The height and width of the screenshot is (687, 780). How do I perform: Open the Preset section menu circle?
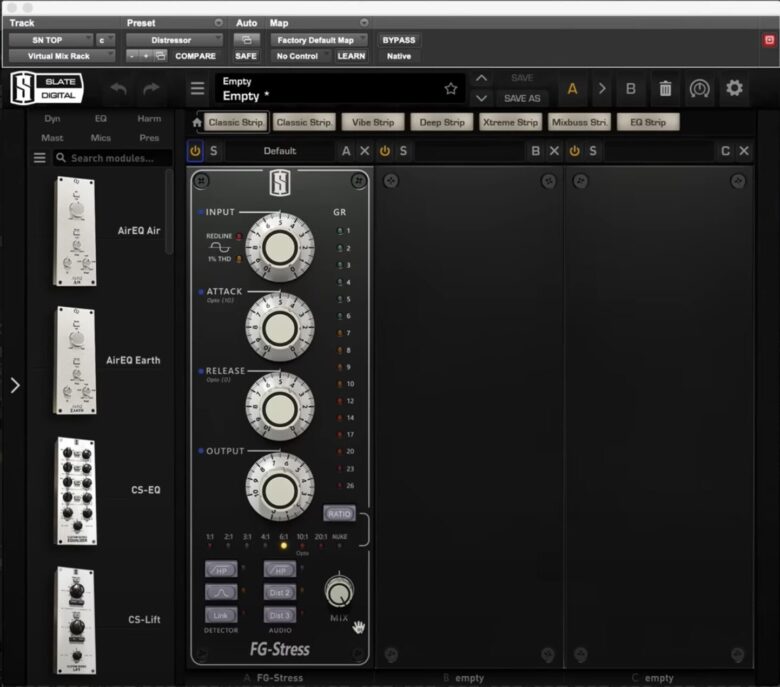point(218,23)
